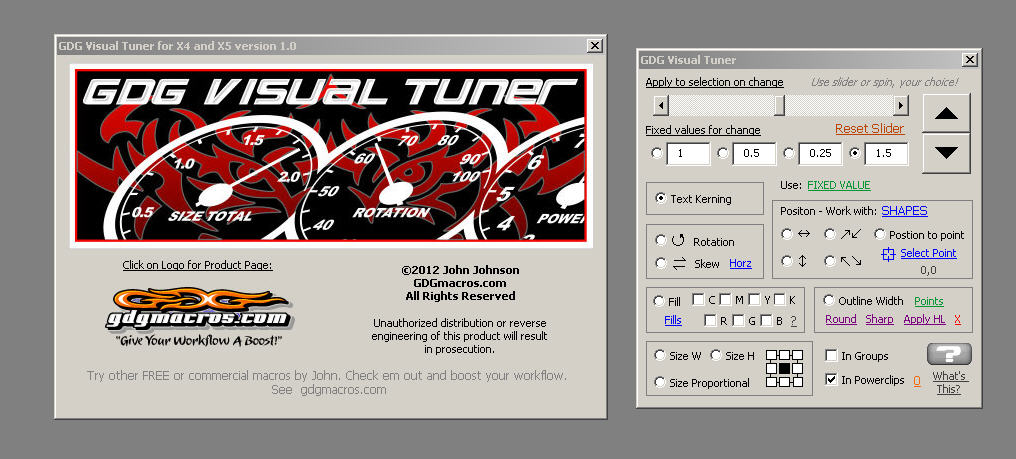Select the outward diagonal arrows radio button
Viewport: 1016px width, 459px height.
click(x=829, y=261)
